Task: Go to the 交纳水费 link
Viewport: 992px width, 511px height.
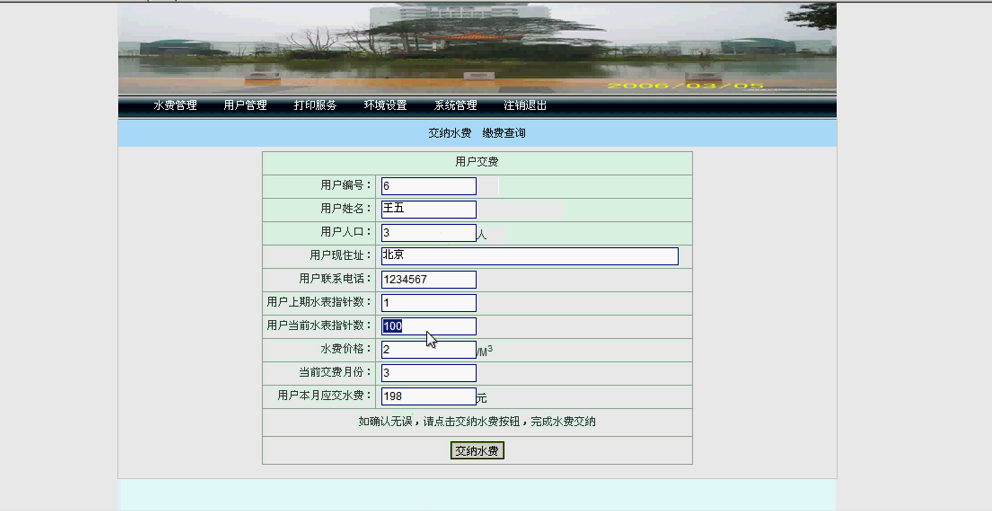Action: pyautogui.click(x=450, y=133)
